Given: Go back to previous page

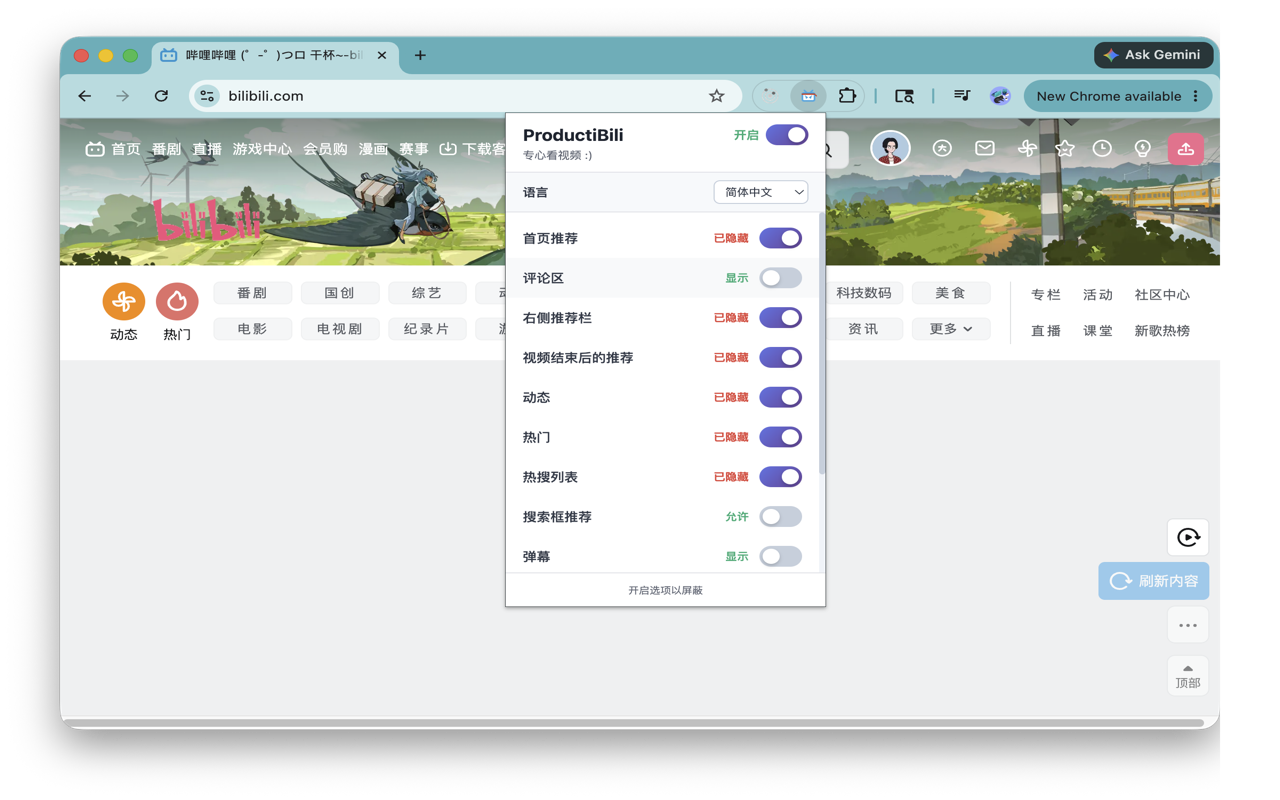Looking at the screenshot, I should [85, 96].
